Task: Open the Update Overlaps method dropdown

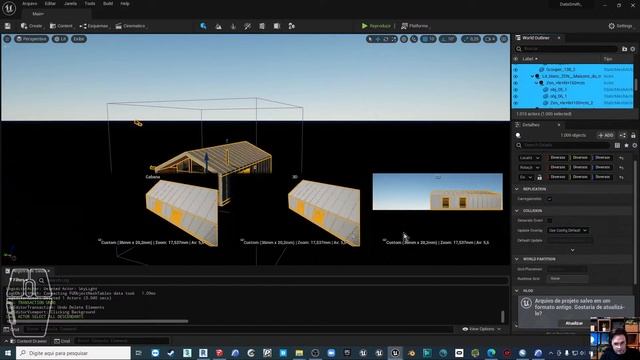Action: 568,231
